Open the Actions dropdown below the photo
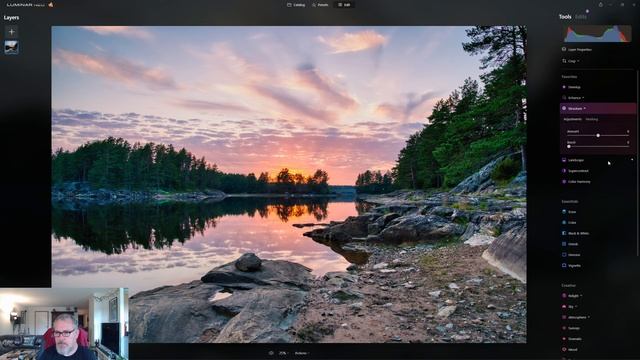 (302, 353)
